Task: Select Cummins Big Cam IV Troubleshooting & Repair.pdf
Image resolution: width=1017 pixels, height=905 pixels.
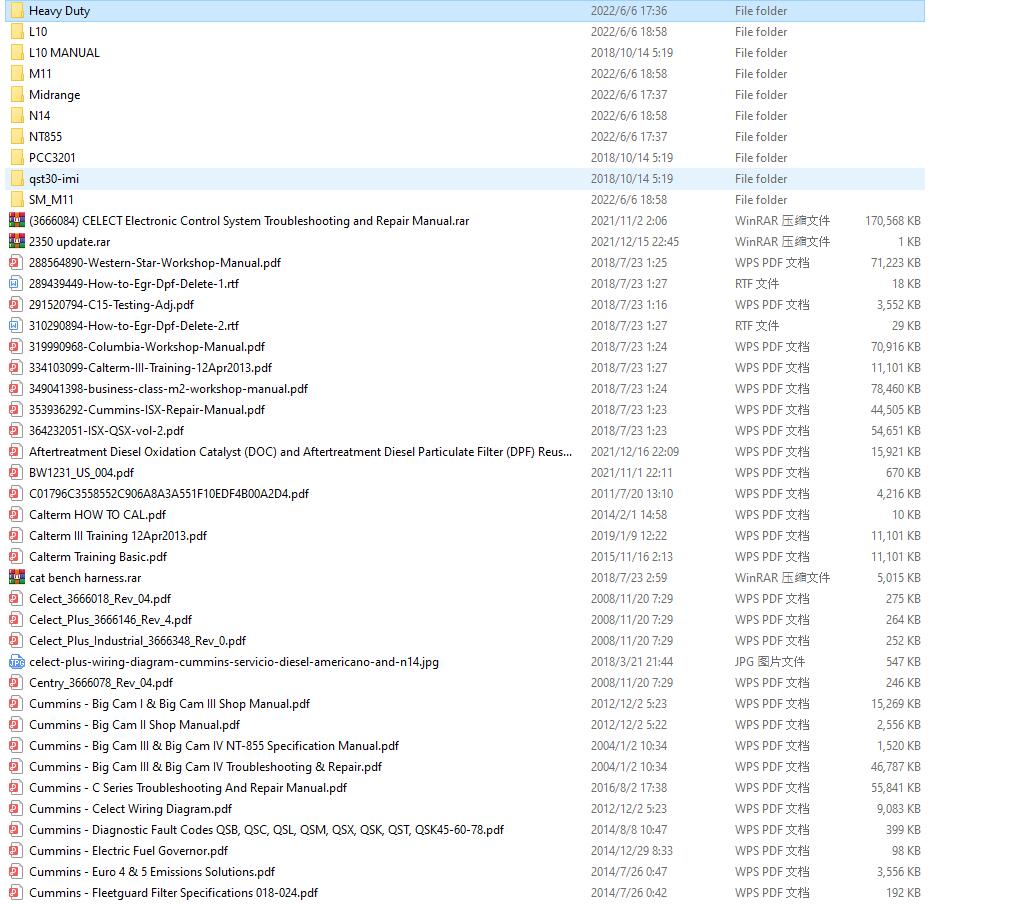Action: 206,767
